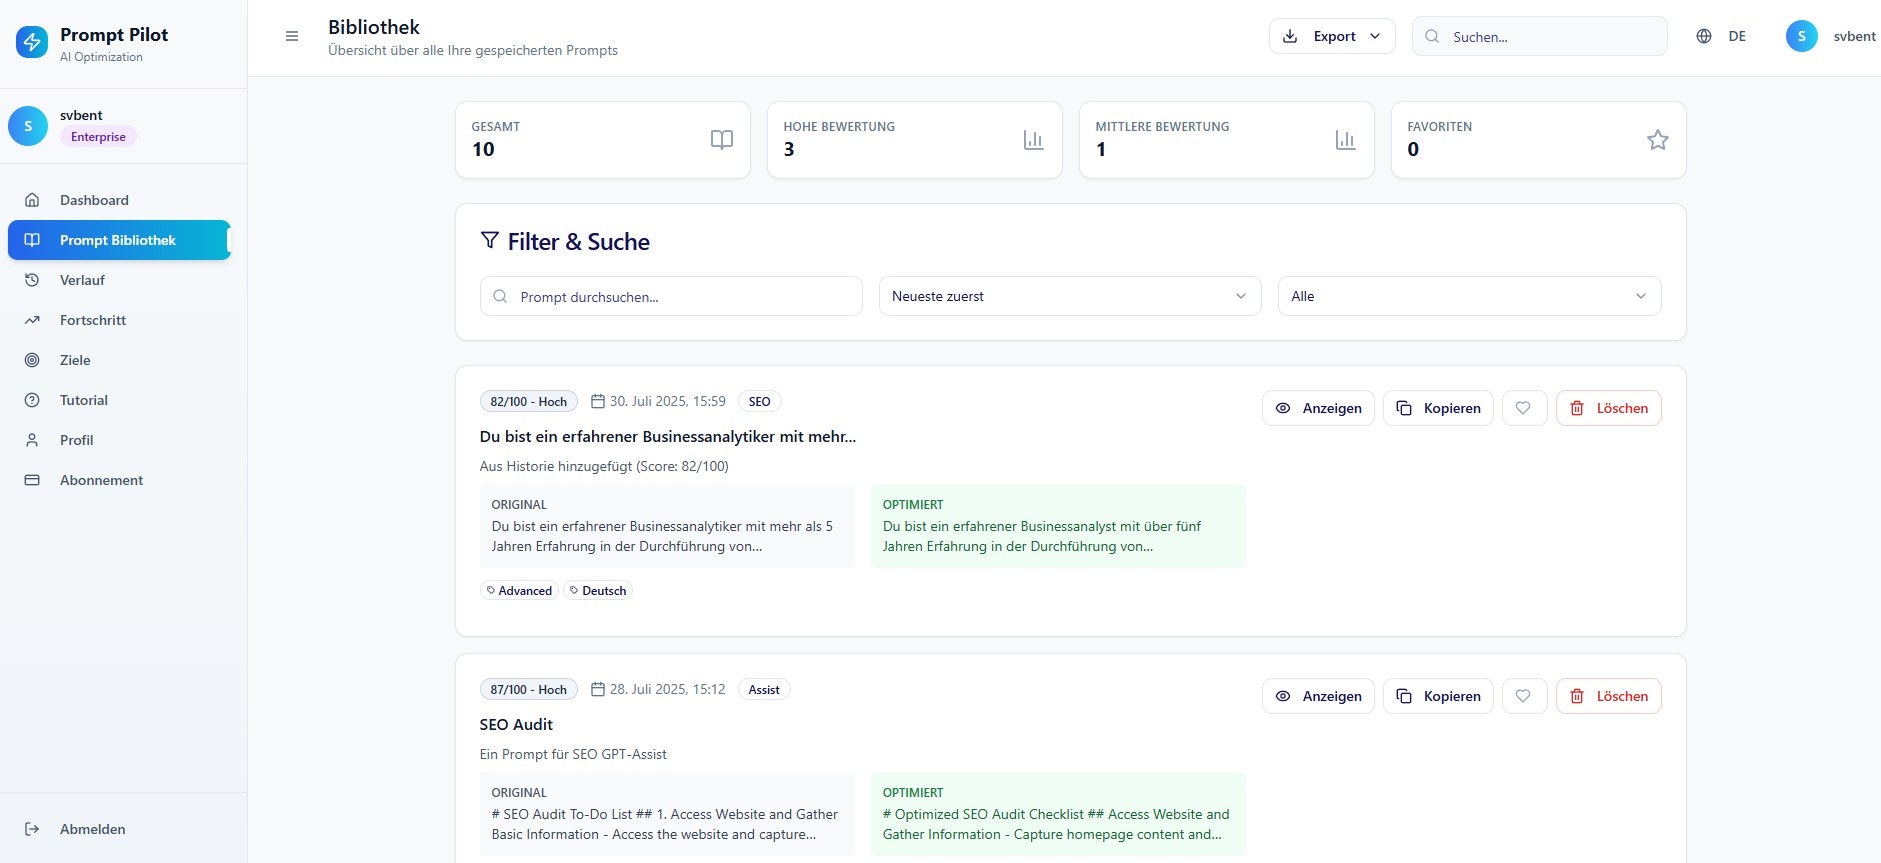1881x863 pixels.
Task: Click Kopieren for the Businessanalytiker prompt
Action: [1439, 408]
